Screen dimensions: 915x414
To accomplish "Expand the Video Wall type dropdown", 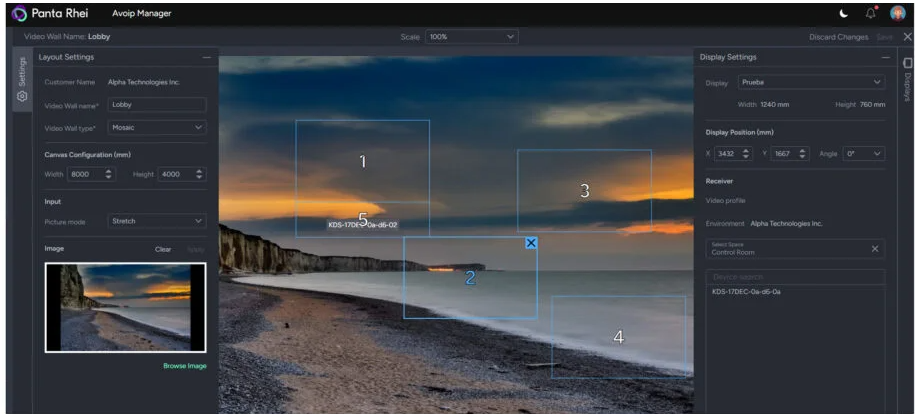I will click(156, 128).
